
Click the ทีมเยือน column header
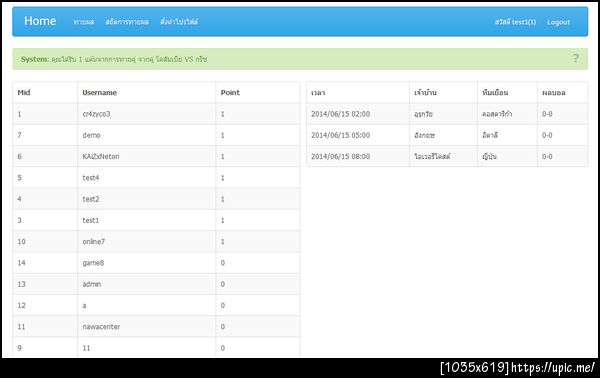(x=495, y=93)
